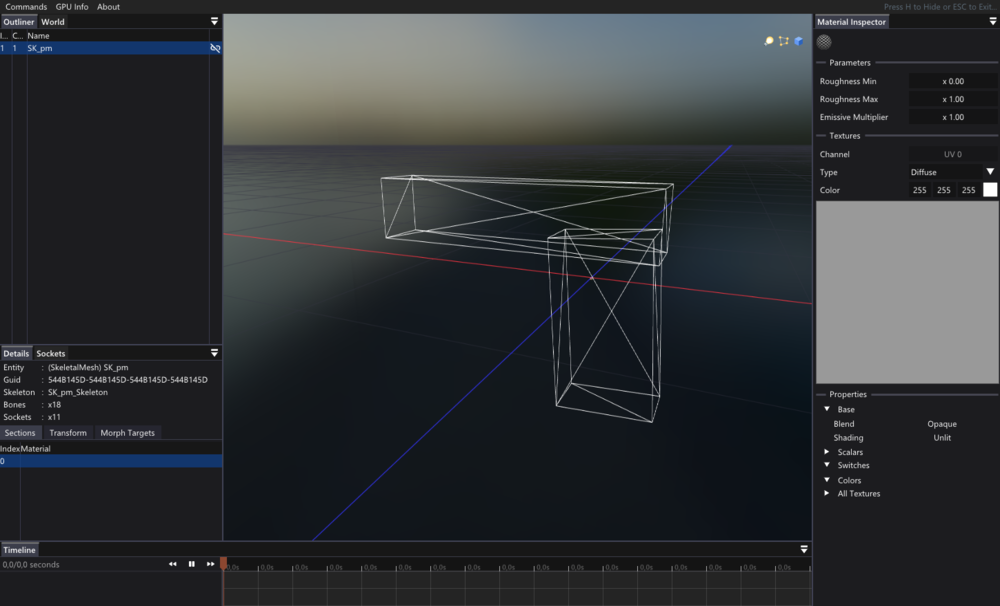Image resolution: width=1000 pixels, height=606 pixels.
Task: Pause the timeline playback
Action: tap(191, 563)
